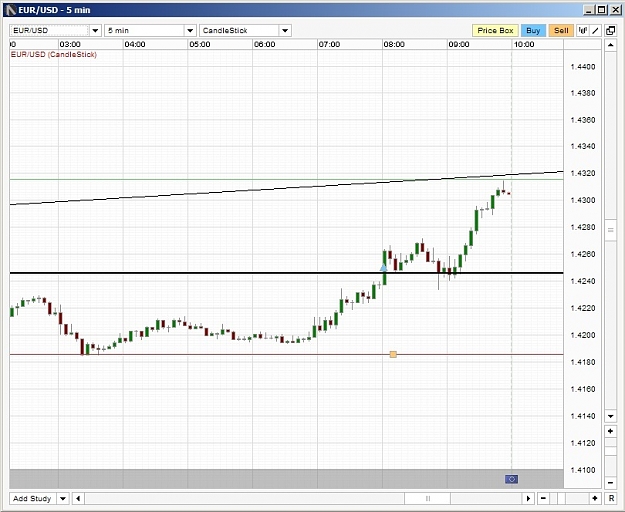
Task: Click the horizontal scroll right arrow
Action: click(x=529, y=498)
